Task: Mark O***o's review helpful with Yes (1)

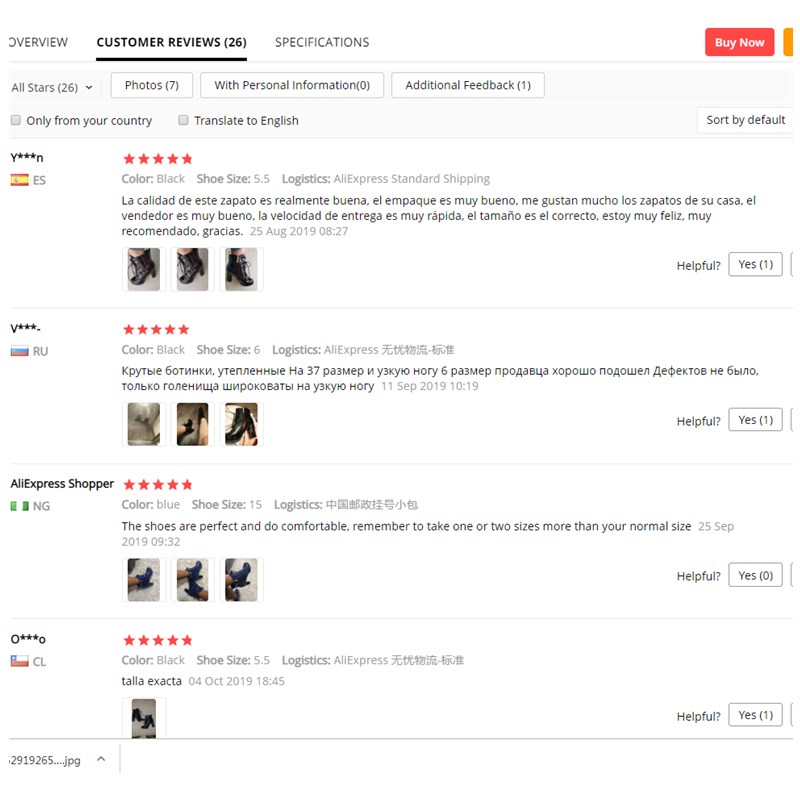Action: point(755,715)
